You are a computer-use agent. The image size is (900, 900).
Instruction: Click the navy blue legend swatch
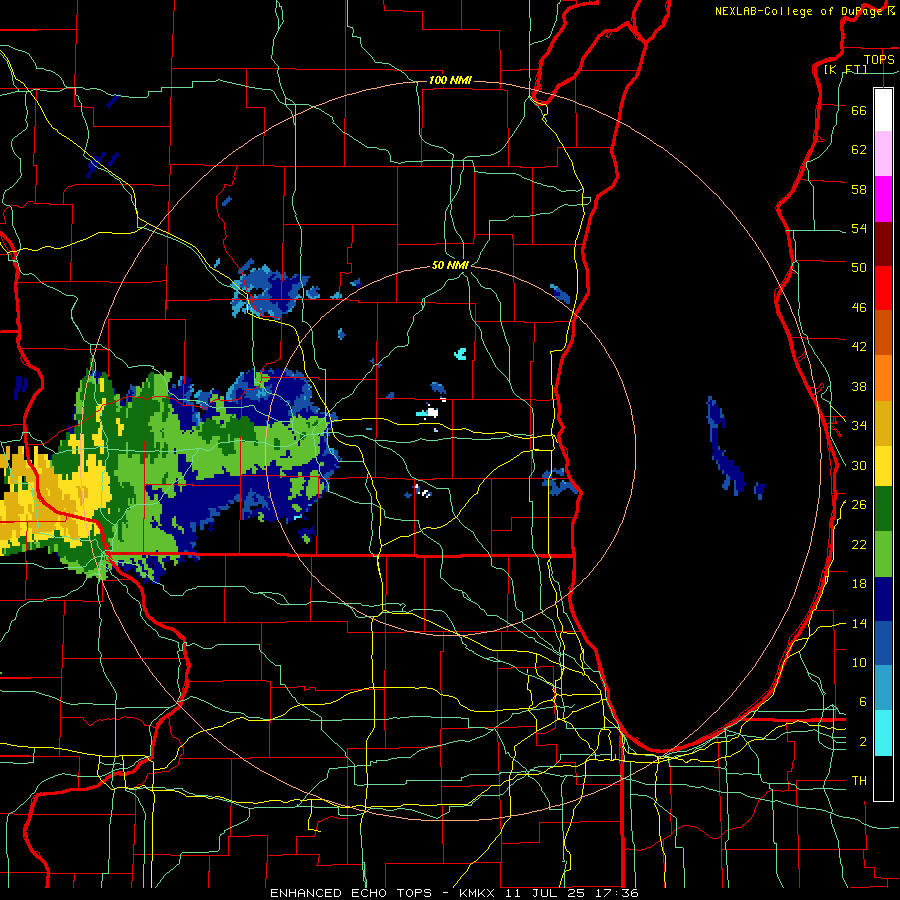(x=883, y=599)
